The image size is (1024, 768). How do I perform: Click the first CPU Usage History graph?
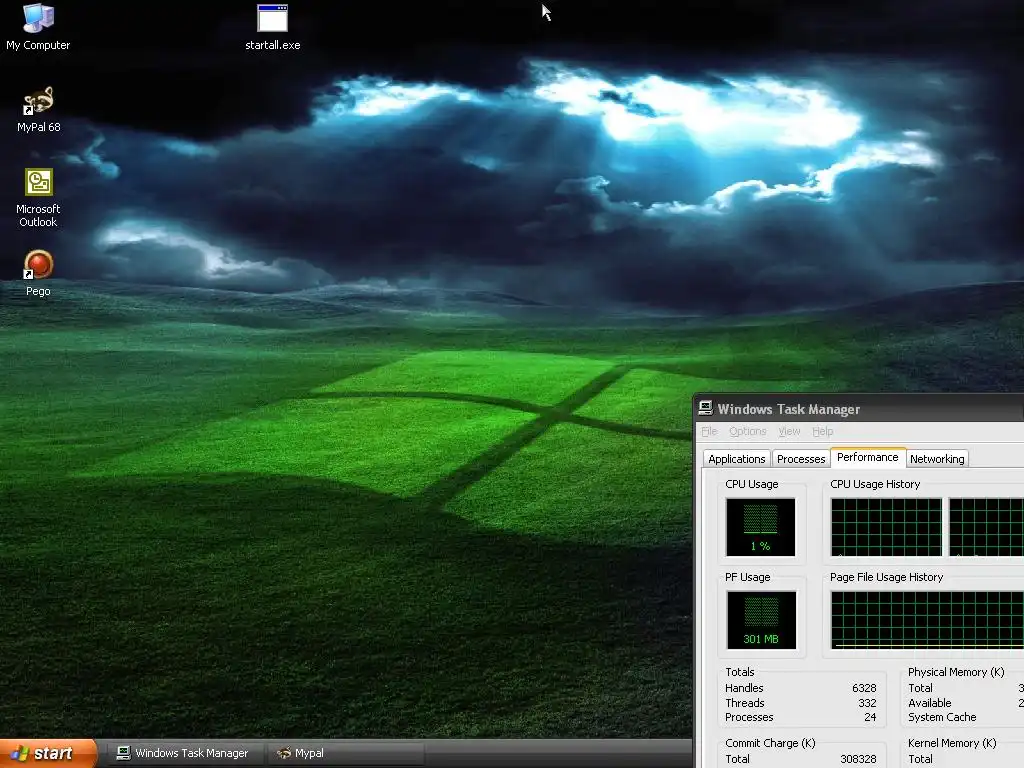click(886, 527)
